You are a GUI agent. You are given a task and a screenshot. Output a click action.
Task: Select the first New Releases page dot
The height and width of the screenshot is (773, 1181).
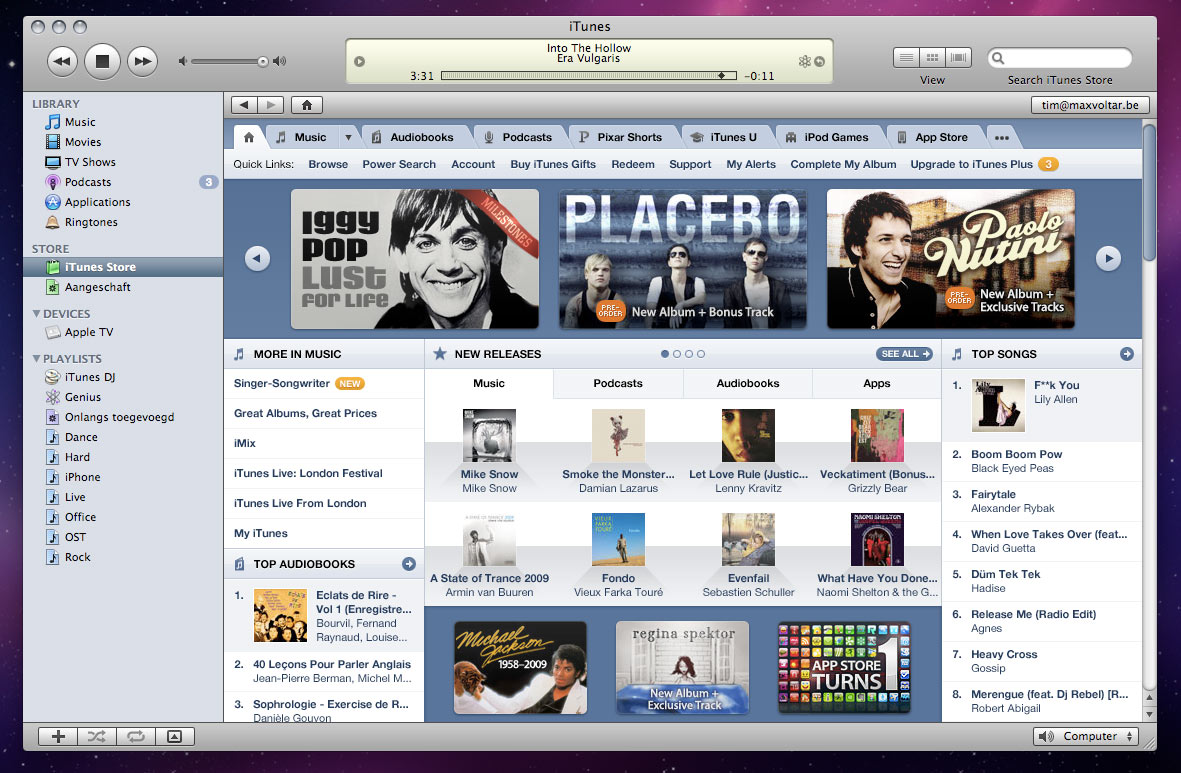point(664,354)
